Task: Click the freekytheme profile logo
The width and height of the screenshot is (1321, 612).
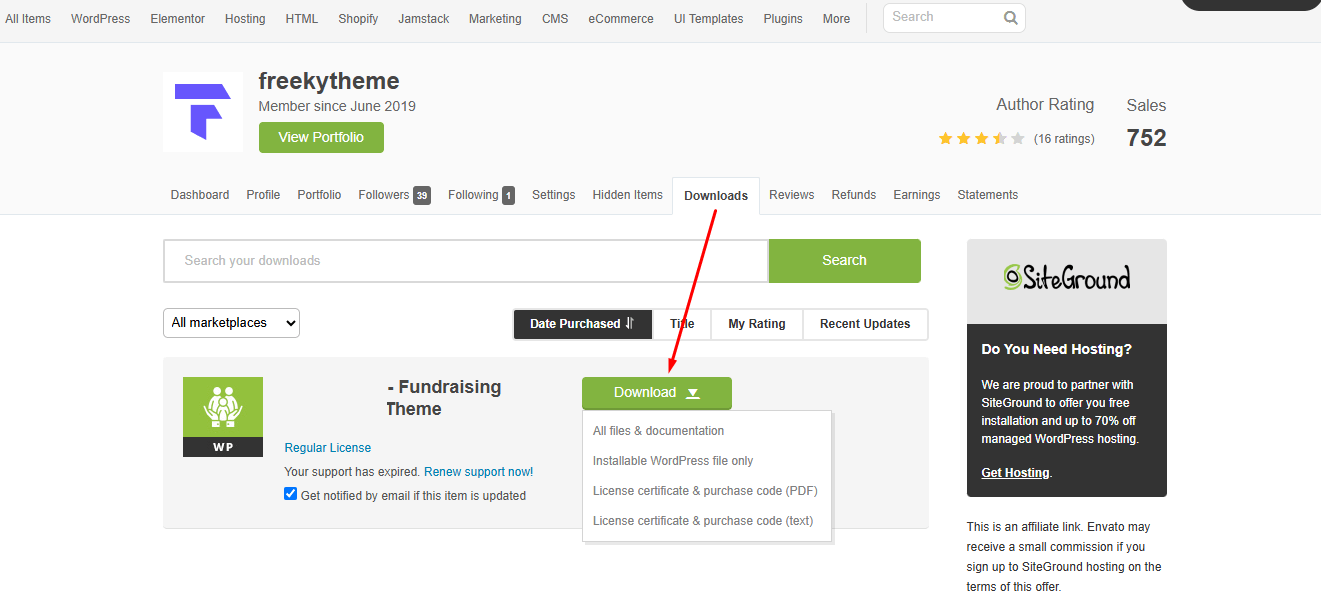Action: tap(203, 111)
